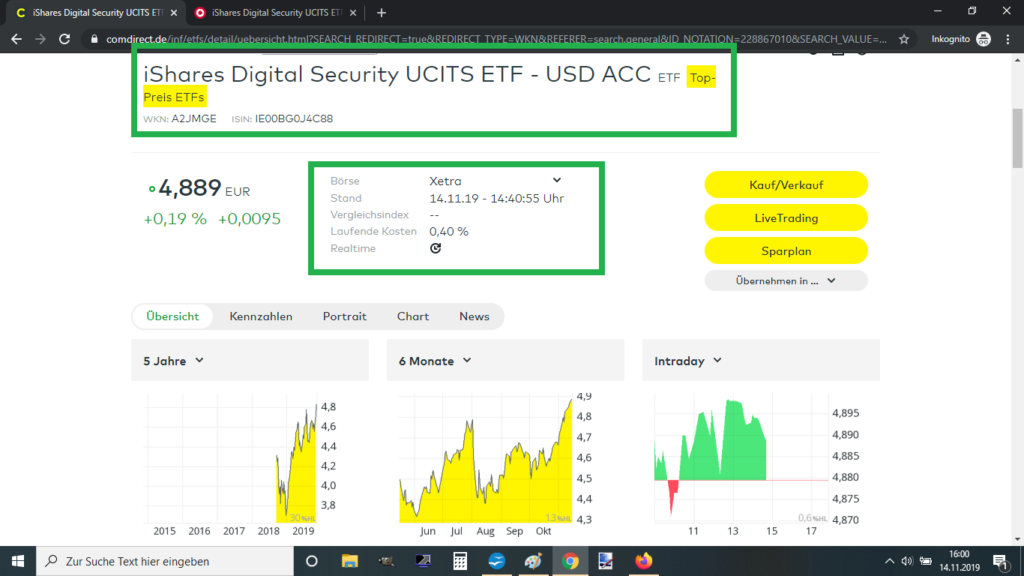Select the Übersicht tab
Image resolution: width=1024 pixels, height=576 pixels.
172,316
